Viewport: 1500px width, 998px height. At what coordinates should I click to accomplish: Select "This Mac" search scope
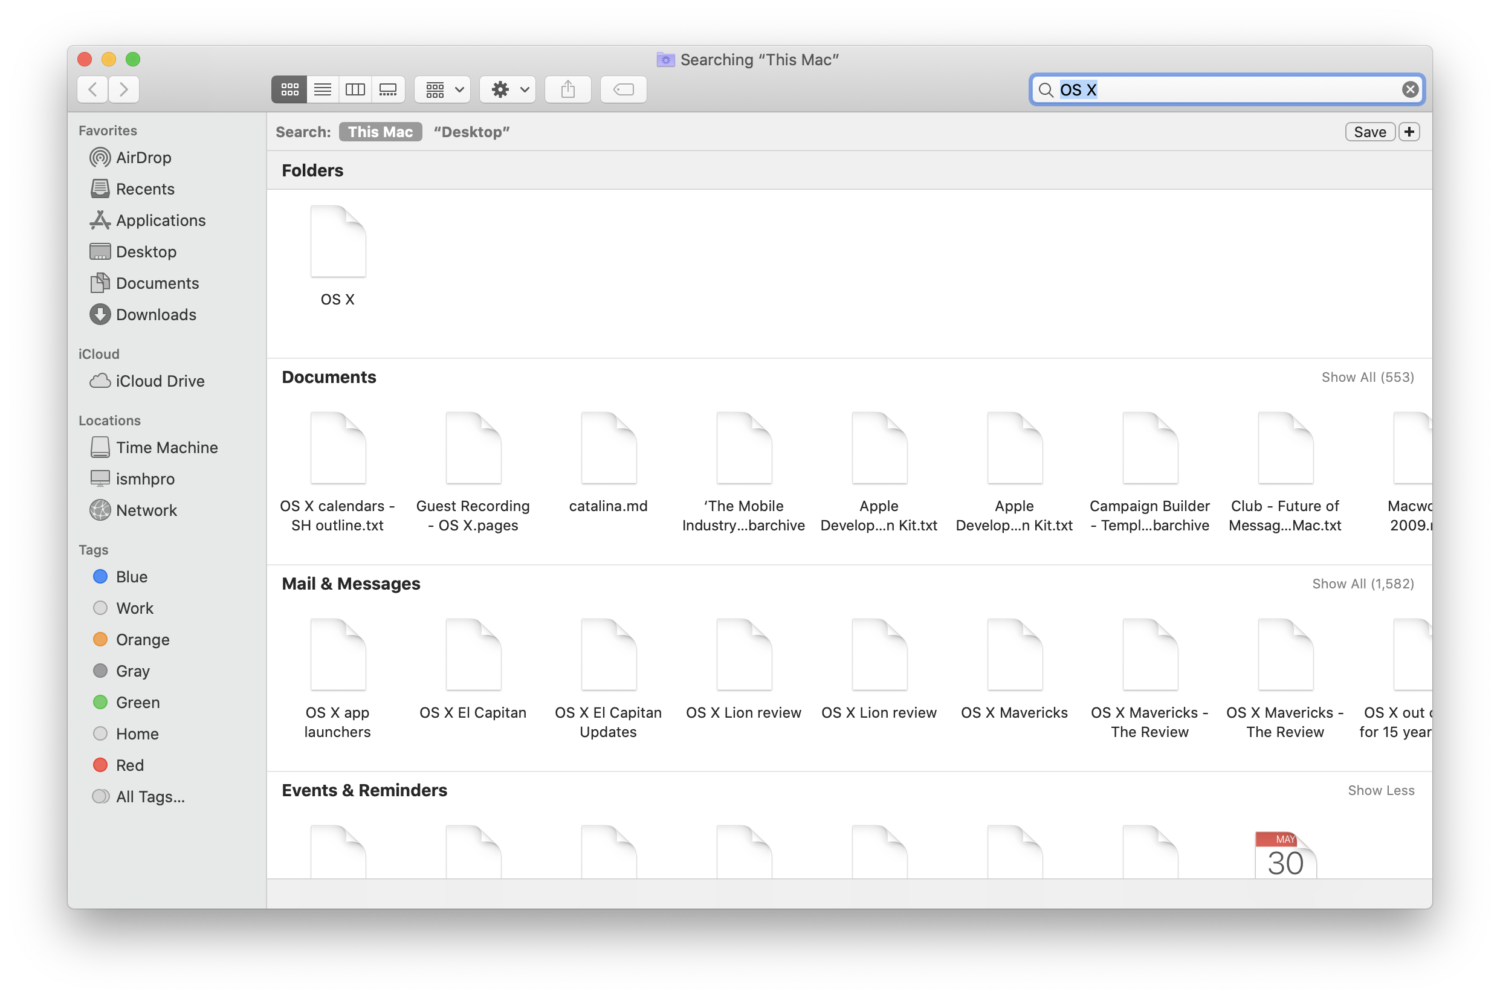click(x=380, y=132)
